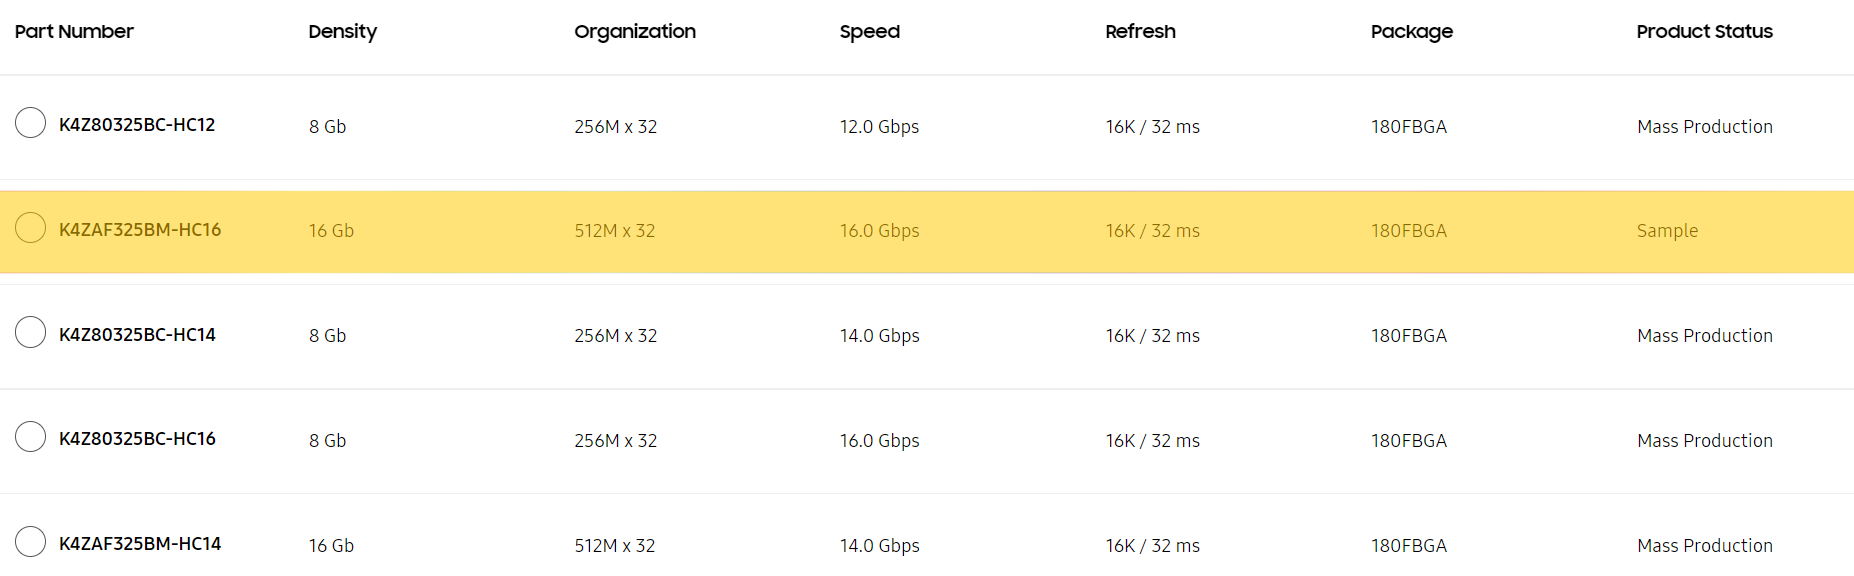Click the Product Status column header
The image size is (1854, 576).
tap(1704, 32)
